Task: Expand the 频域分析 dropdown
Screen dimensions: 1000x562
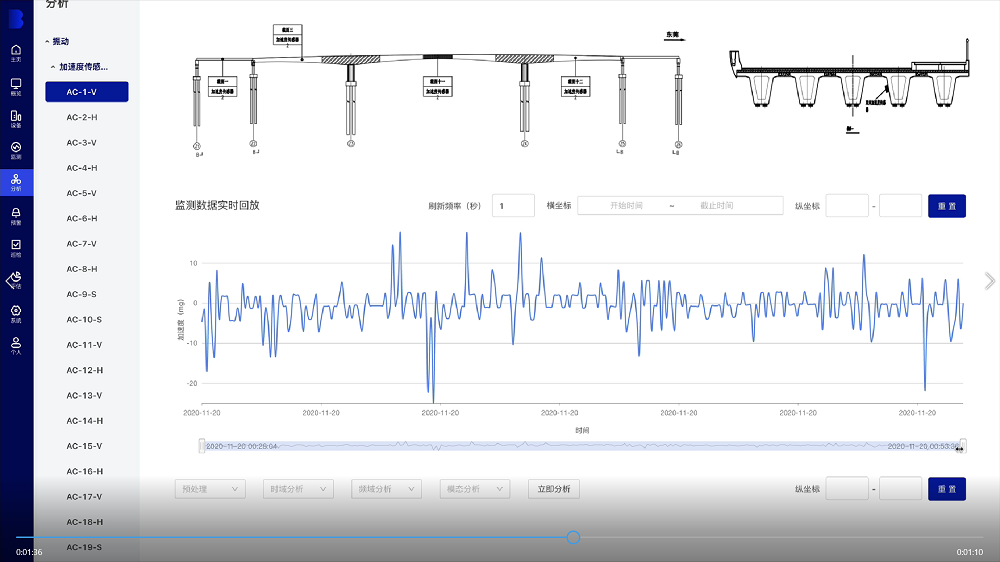Action: point(386,489)
